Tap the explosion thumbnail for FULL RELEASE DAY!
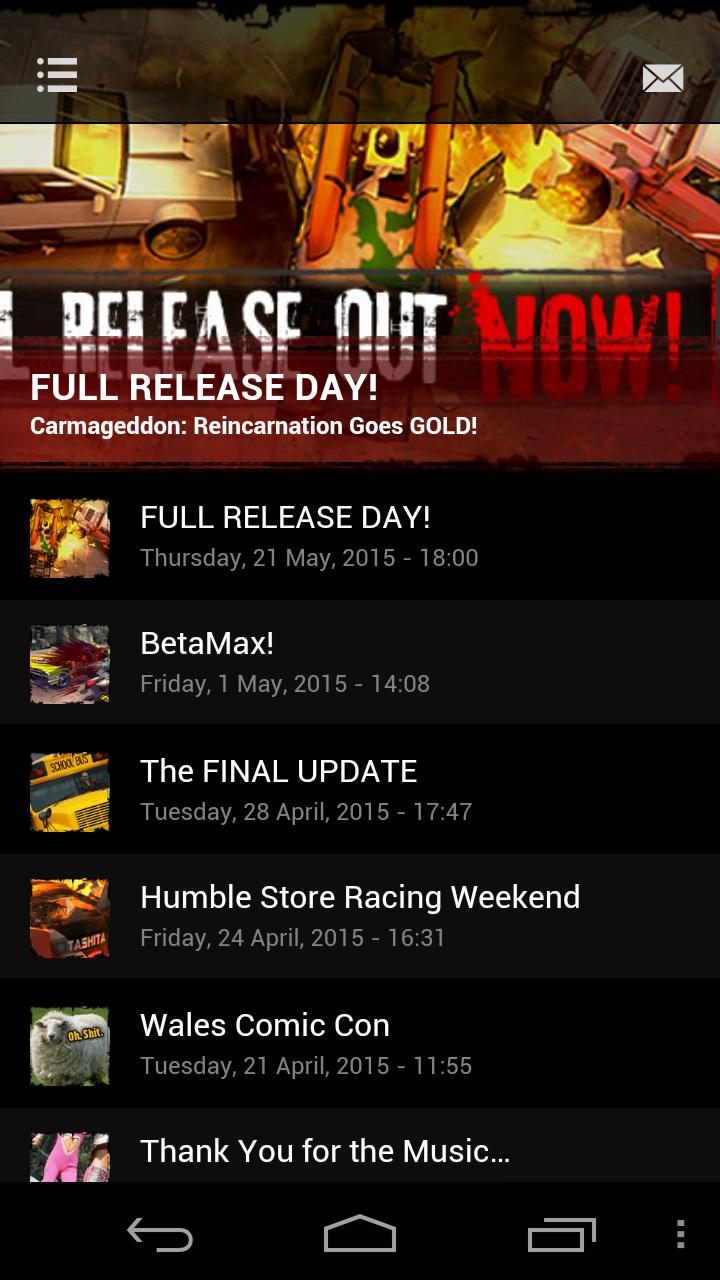This screenshot has height=1280, width=720. (70, 537)
